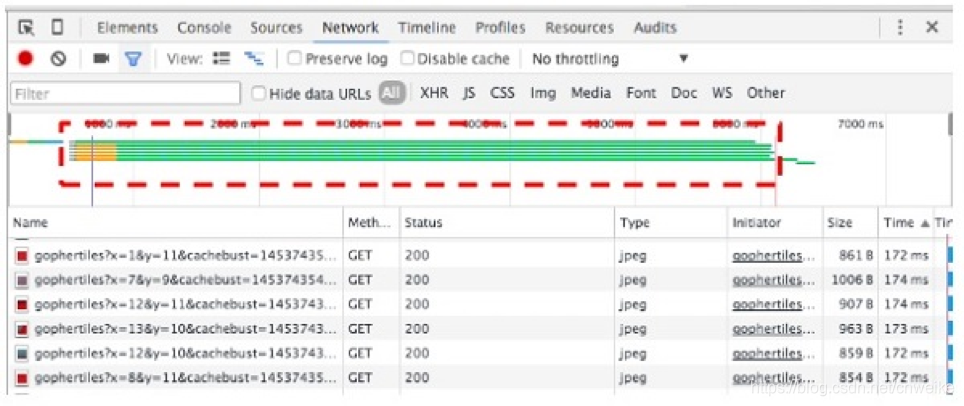Select request gophertiles?x=8&y=11

(186, 377)
